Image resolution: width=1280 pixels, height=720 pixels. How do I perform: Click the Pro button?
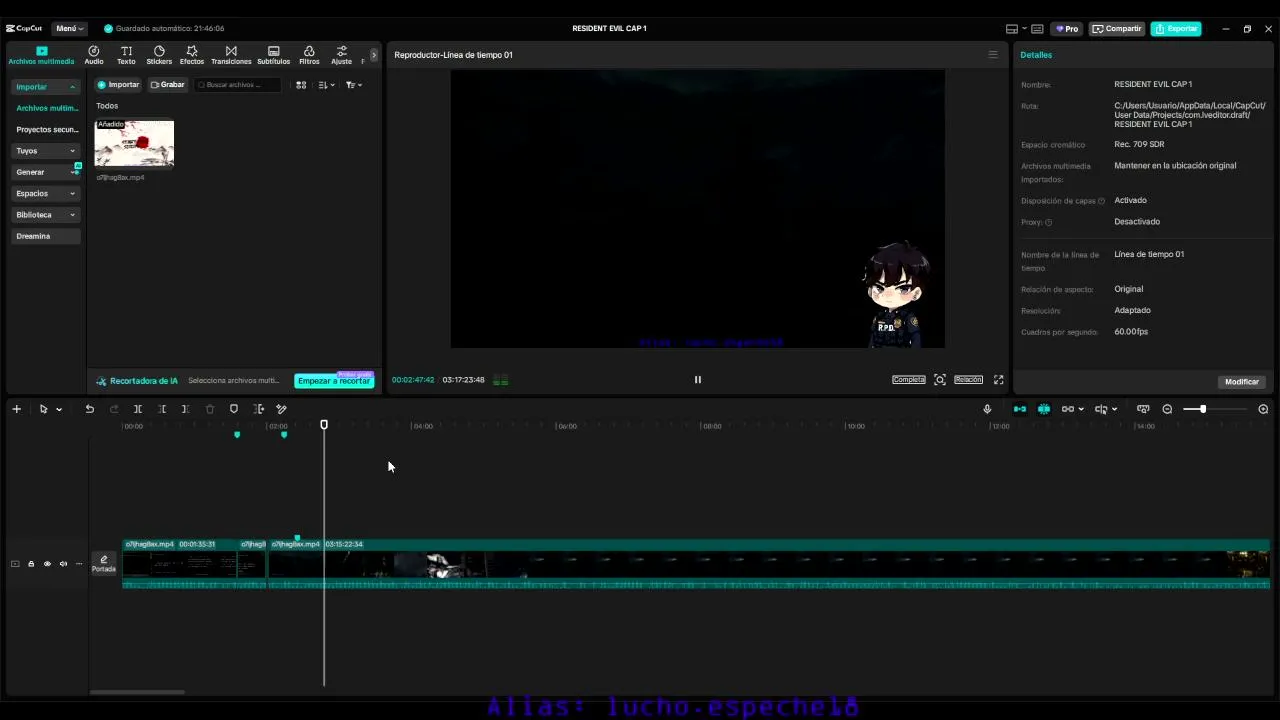(x=1067, y=29)
